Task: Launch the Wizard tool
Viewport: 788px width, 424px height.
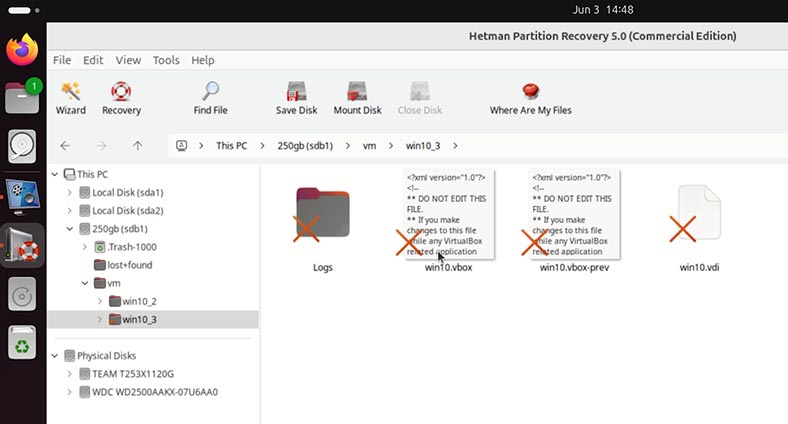Action: click(x=70, y=98)
